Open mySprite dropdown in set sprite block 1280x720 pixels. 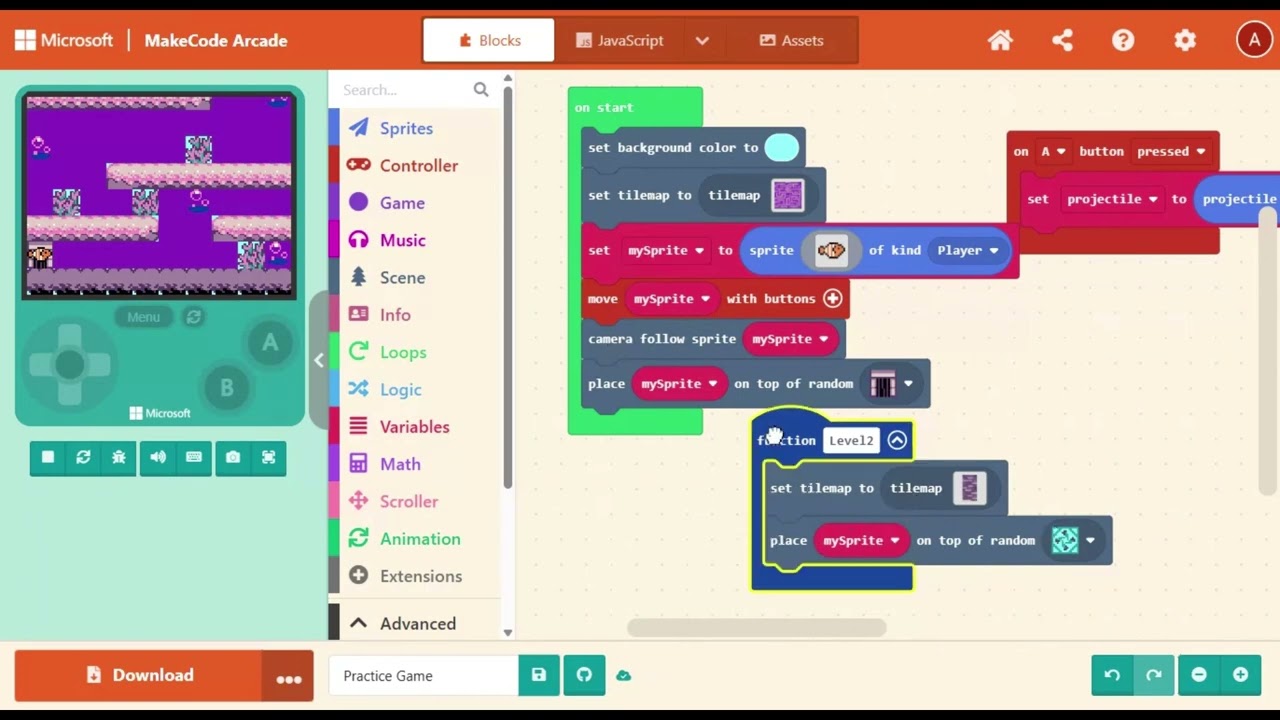coord(666,250)
